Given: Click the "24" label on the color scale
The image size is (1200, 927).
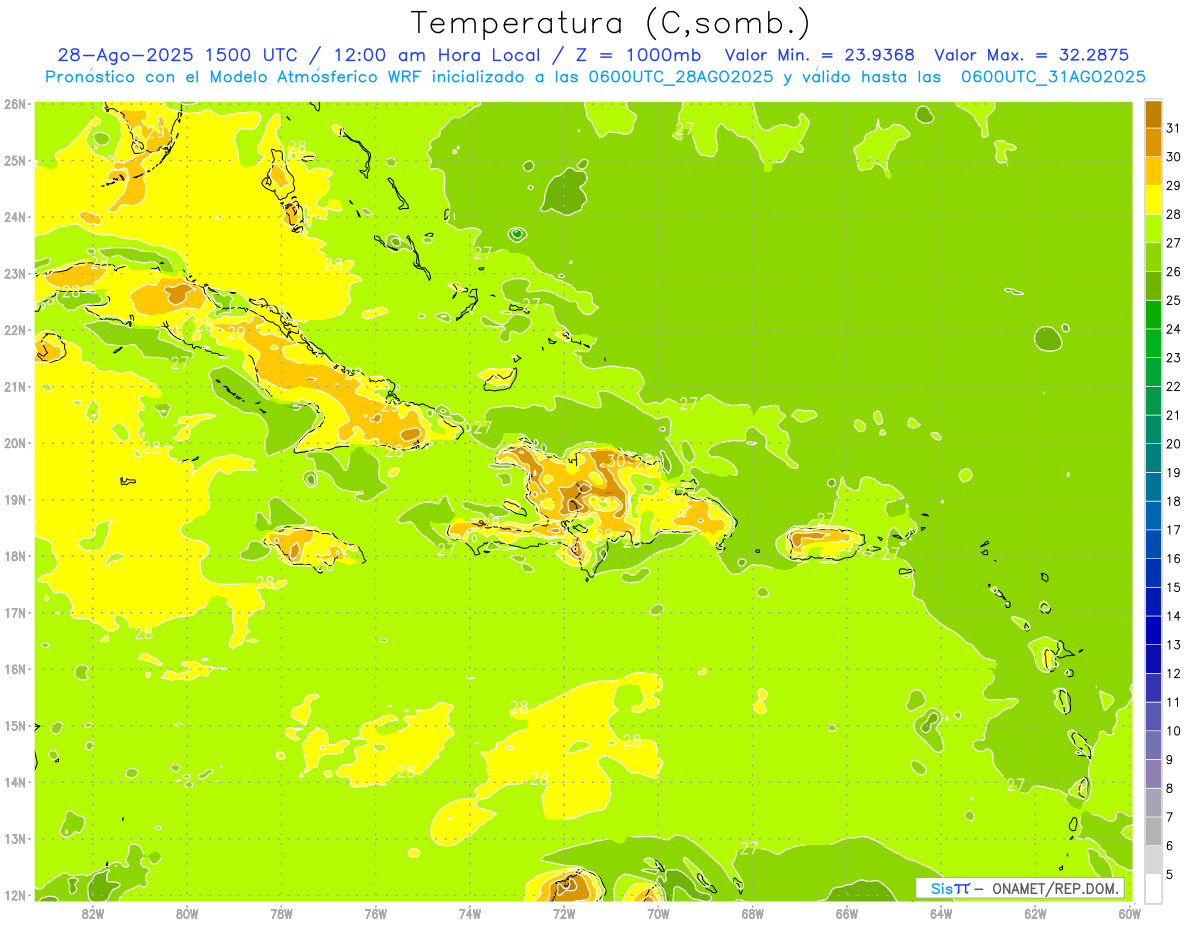Looking at the screenshot, I should [x=1173, y=329].
